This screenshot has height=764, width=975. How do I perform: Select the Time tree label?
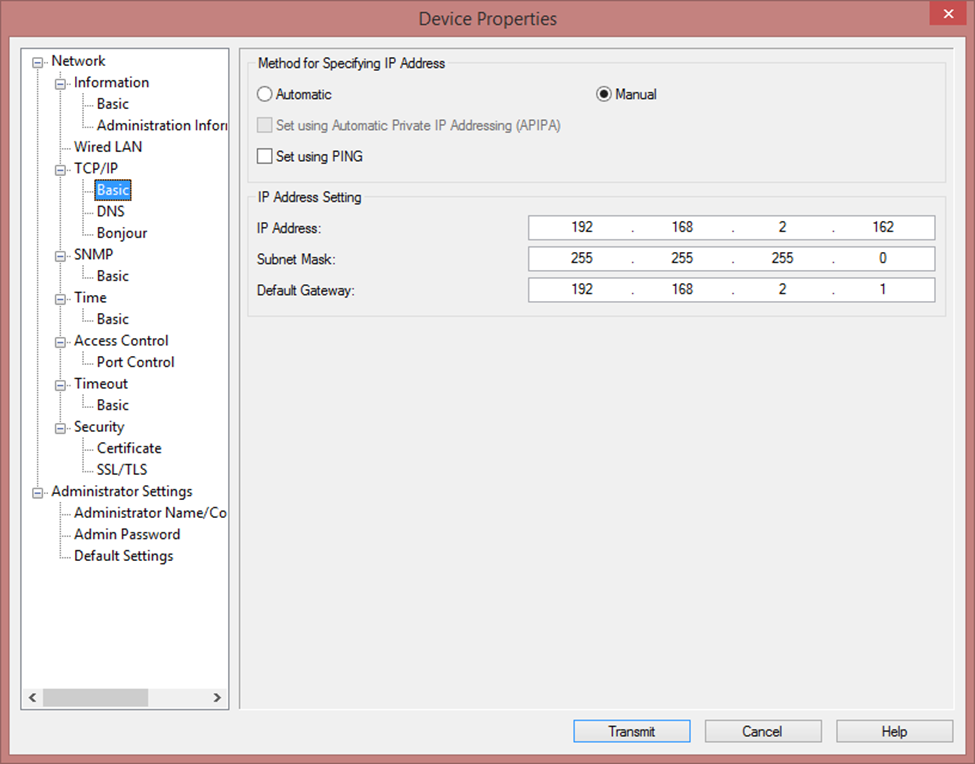point(90,298)
